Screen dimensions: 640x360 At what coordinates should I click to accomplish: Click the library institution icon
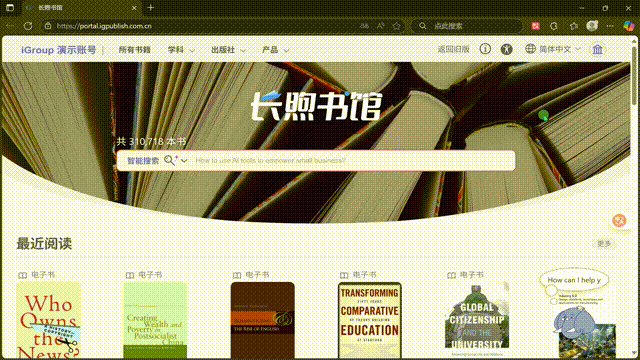598,49
